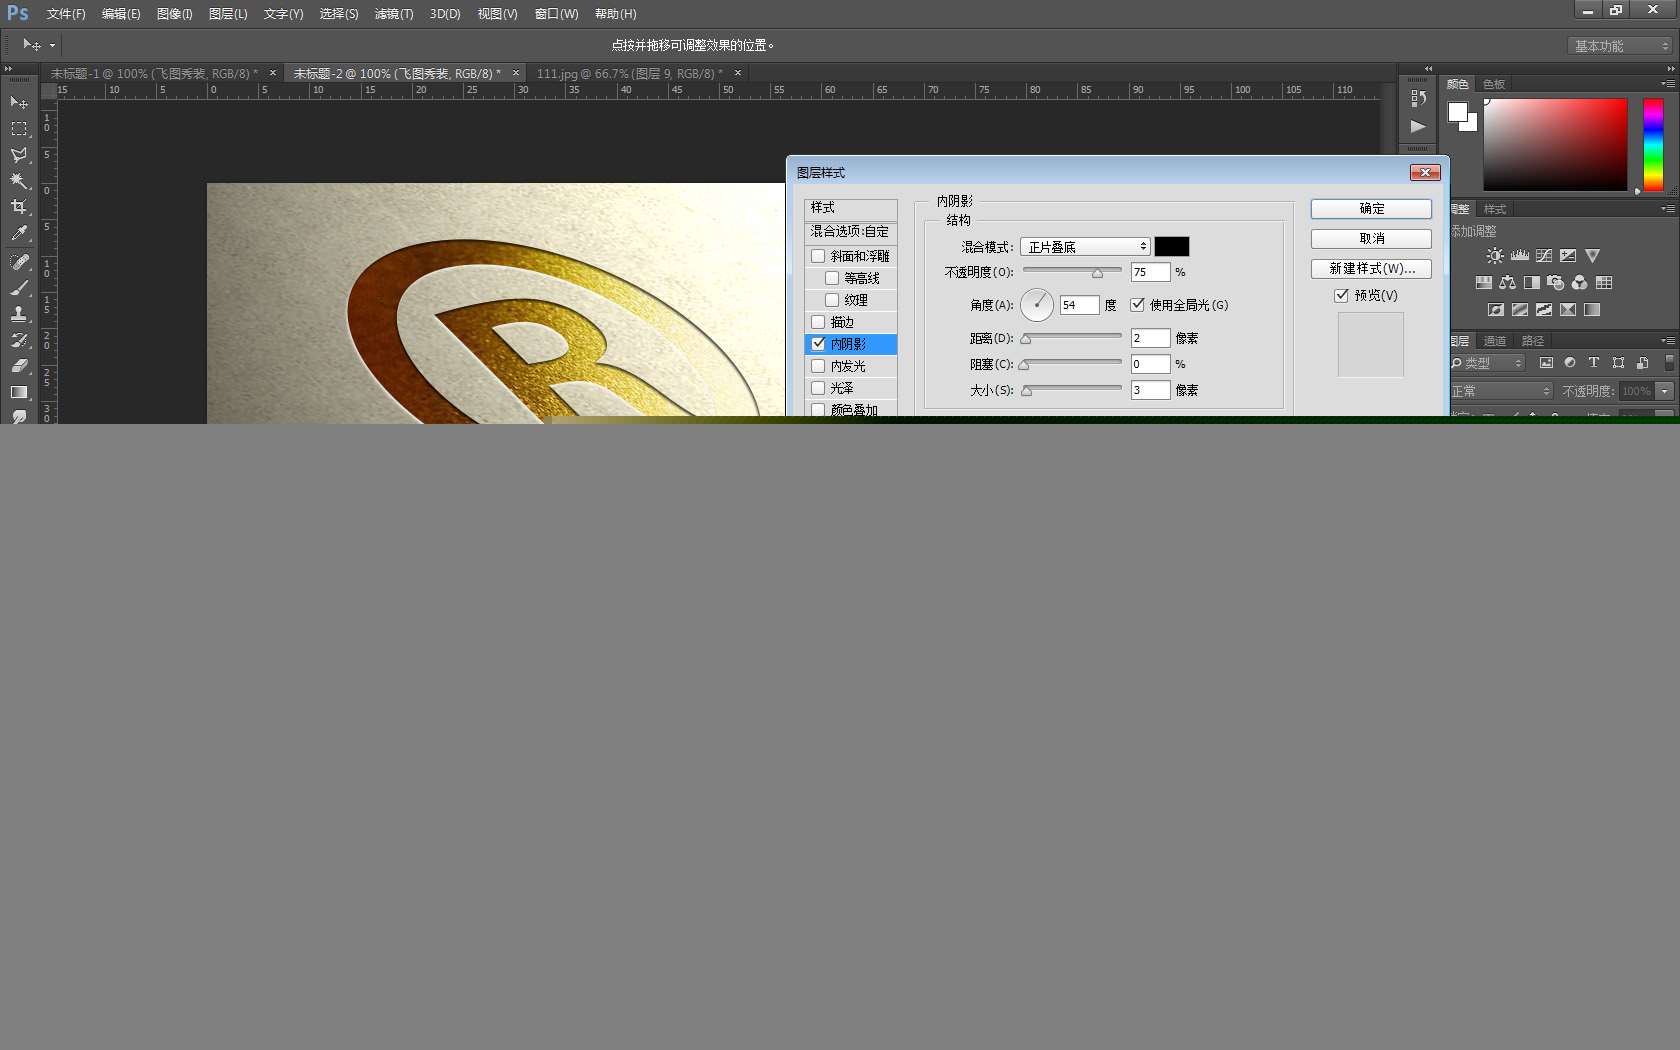The height and width of the screenshot is (1050, 1680).
Task: Click 新建样式(W)... button
Action: (1371, 269)
